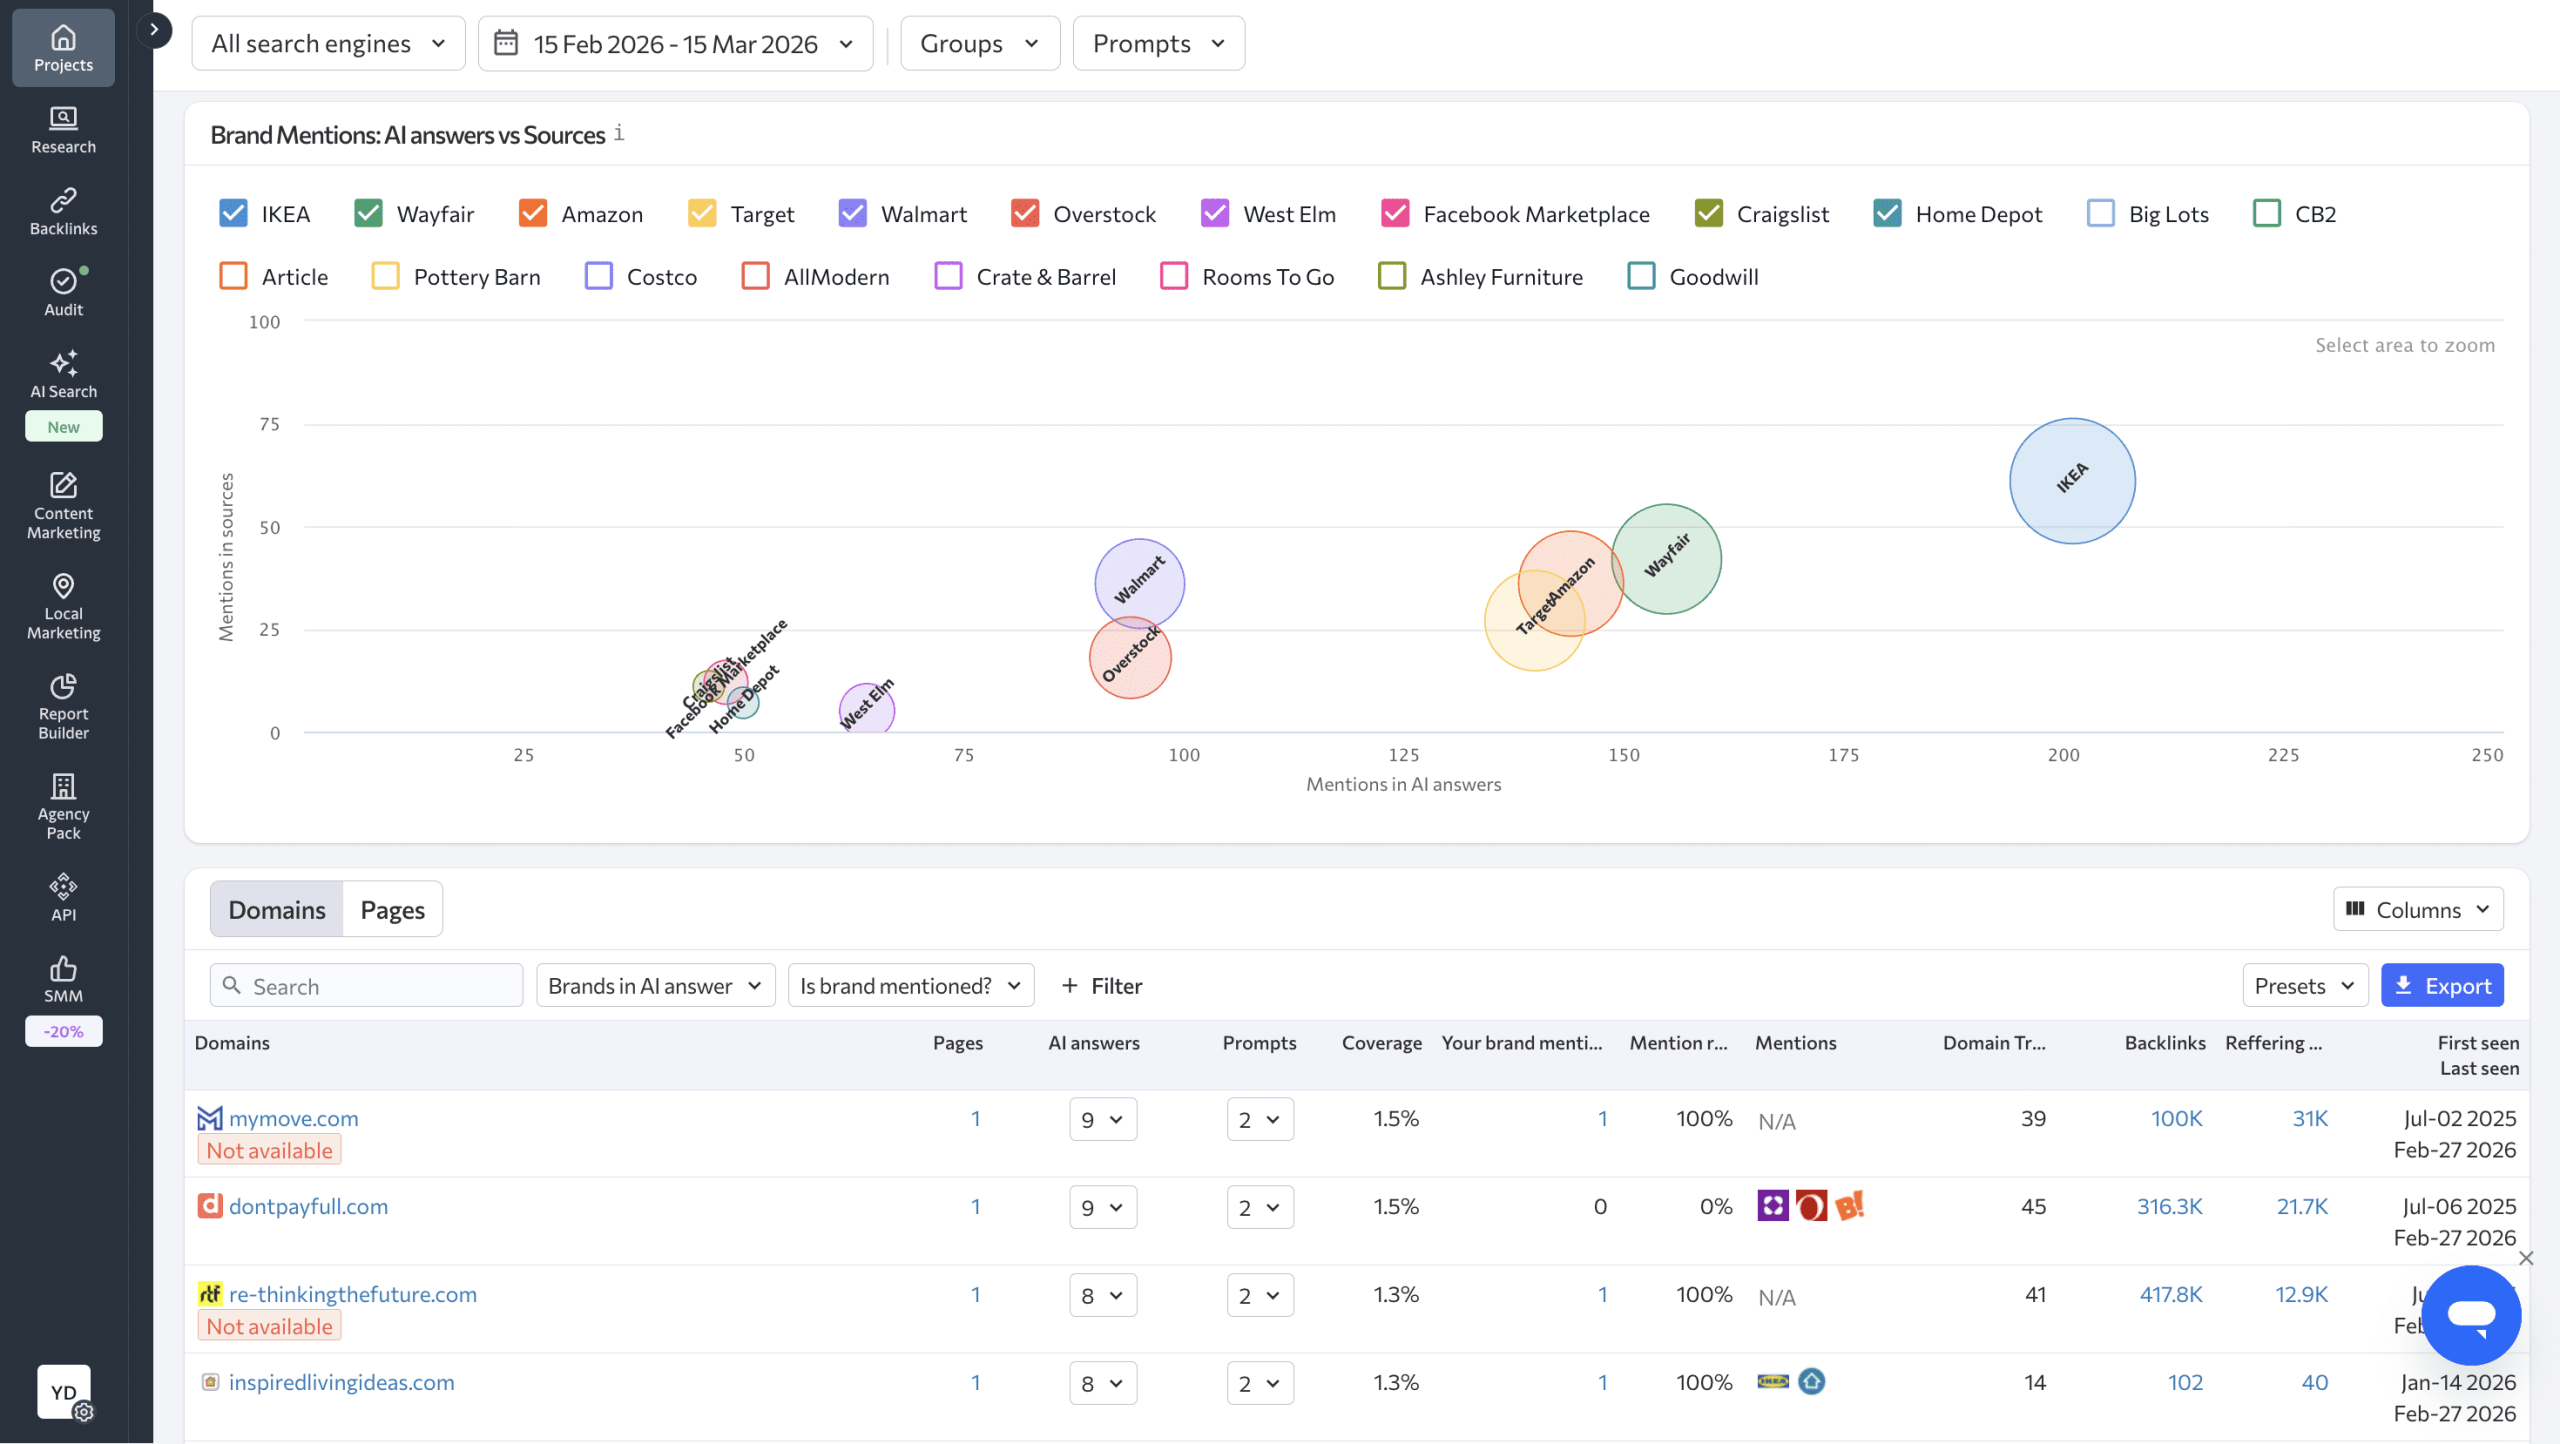Screen dimensions: 2560x1444
Task: Click info icon next to Brand Mentions title
Action: (619, 133)
